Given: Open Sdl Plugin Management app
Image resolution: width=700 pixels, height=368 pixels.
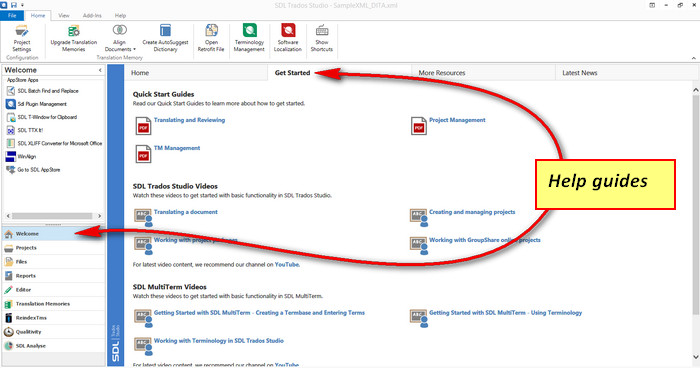Looking at the screenshot, I should (x=37, y=104).
